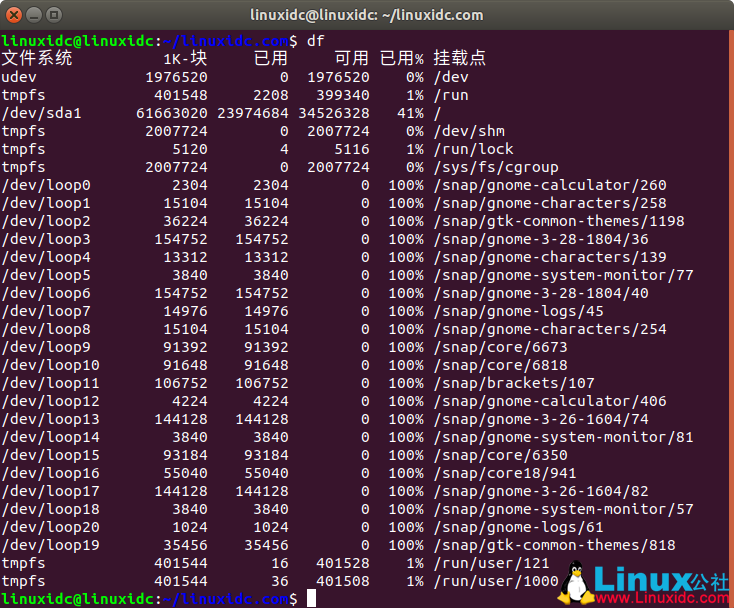Click the '/snap/gnome-calculator/406' path
The width and height of the screenshot is (734, 608).
[x=550, y=401]
